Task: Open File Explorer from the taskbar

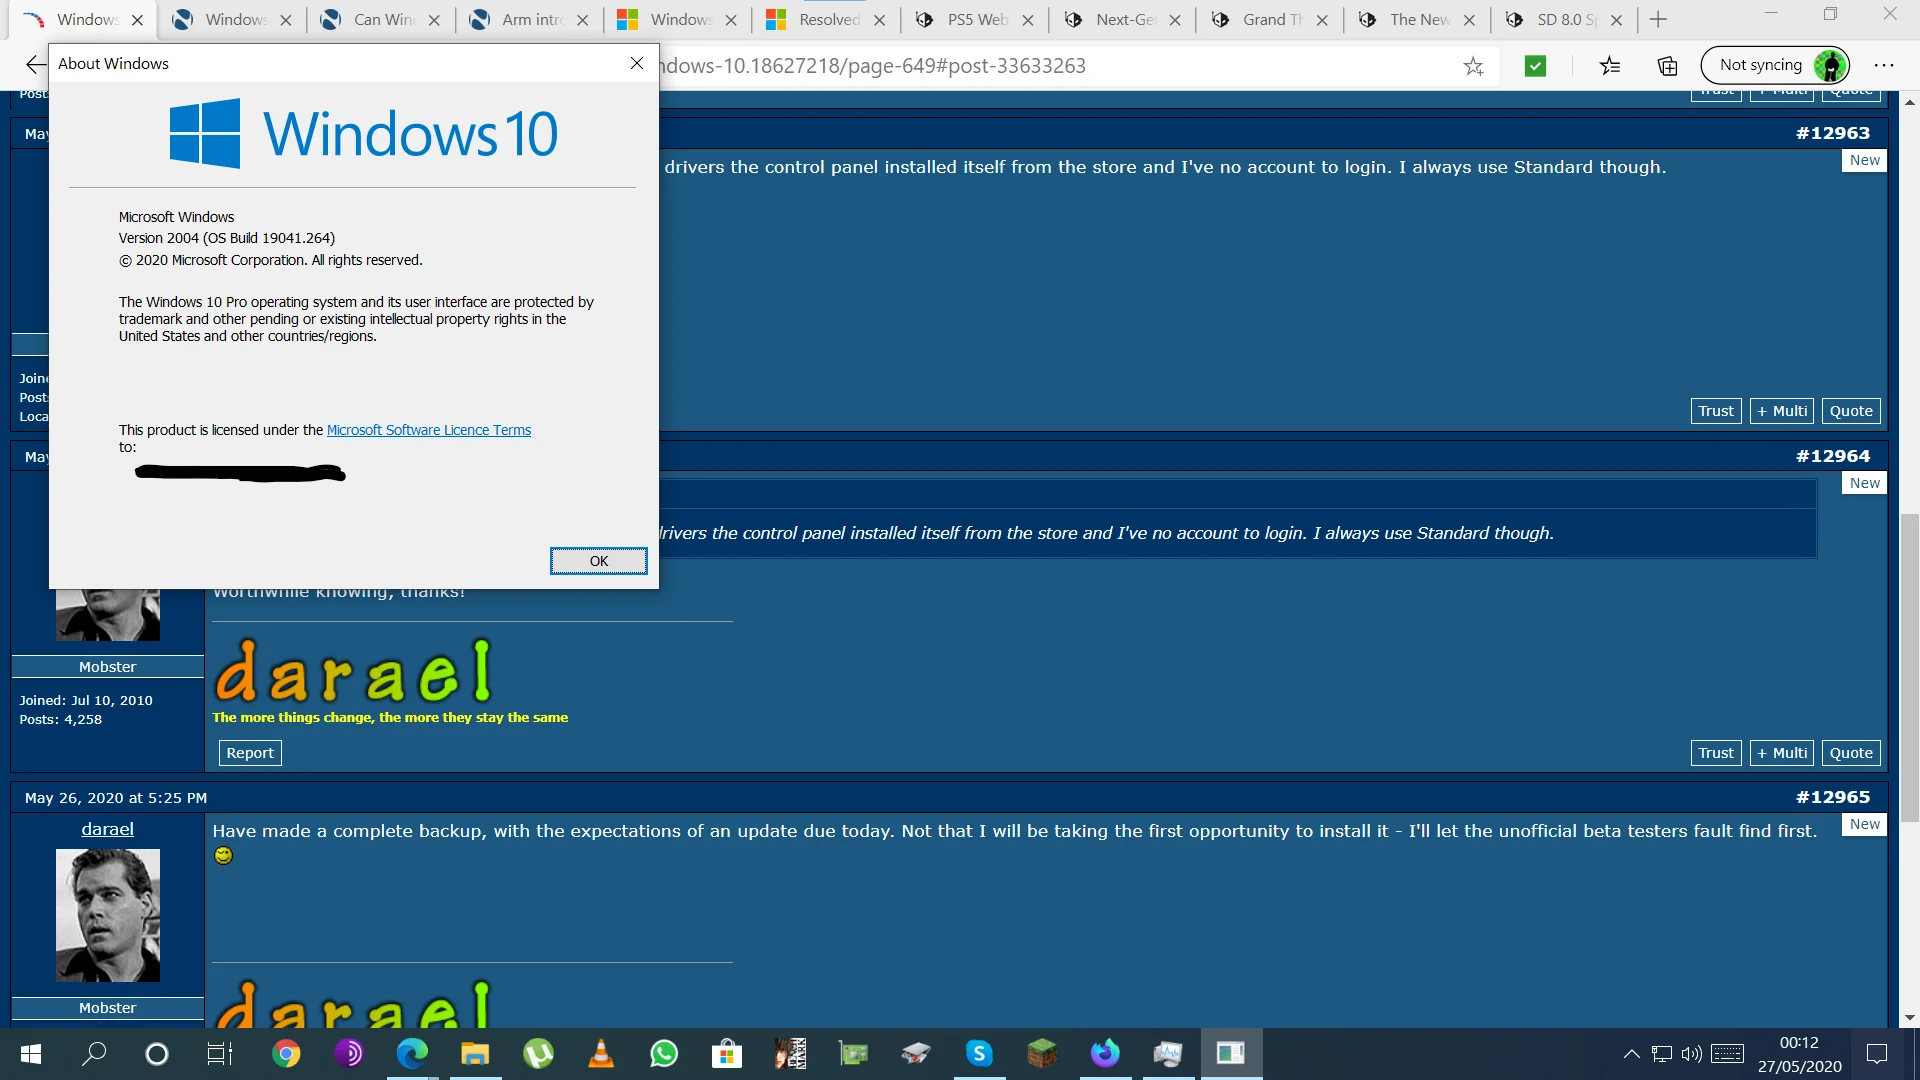Action: (475, 1054)
